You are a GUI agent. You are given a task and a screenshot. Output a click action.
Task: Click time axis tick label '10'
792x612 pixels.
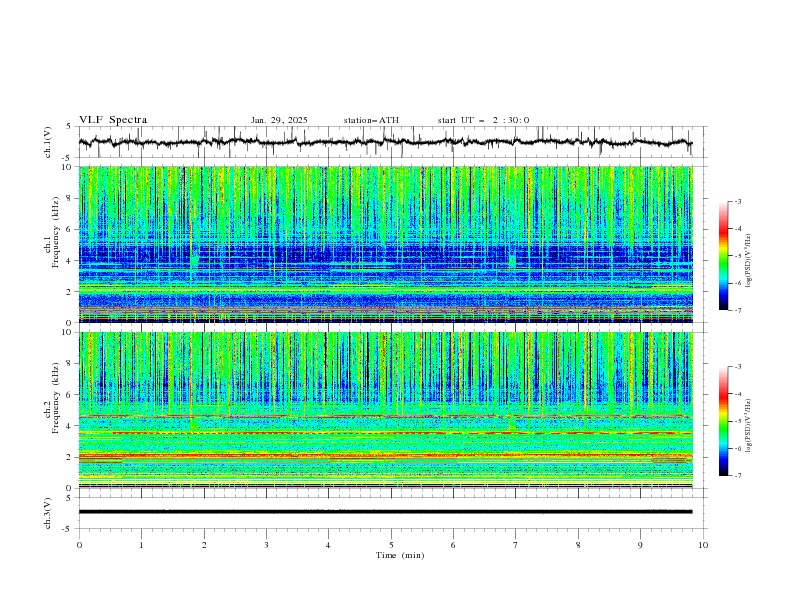[703, 545]
